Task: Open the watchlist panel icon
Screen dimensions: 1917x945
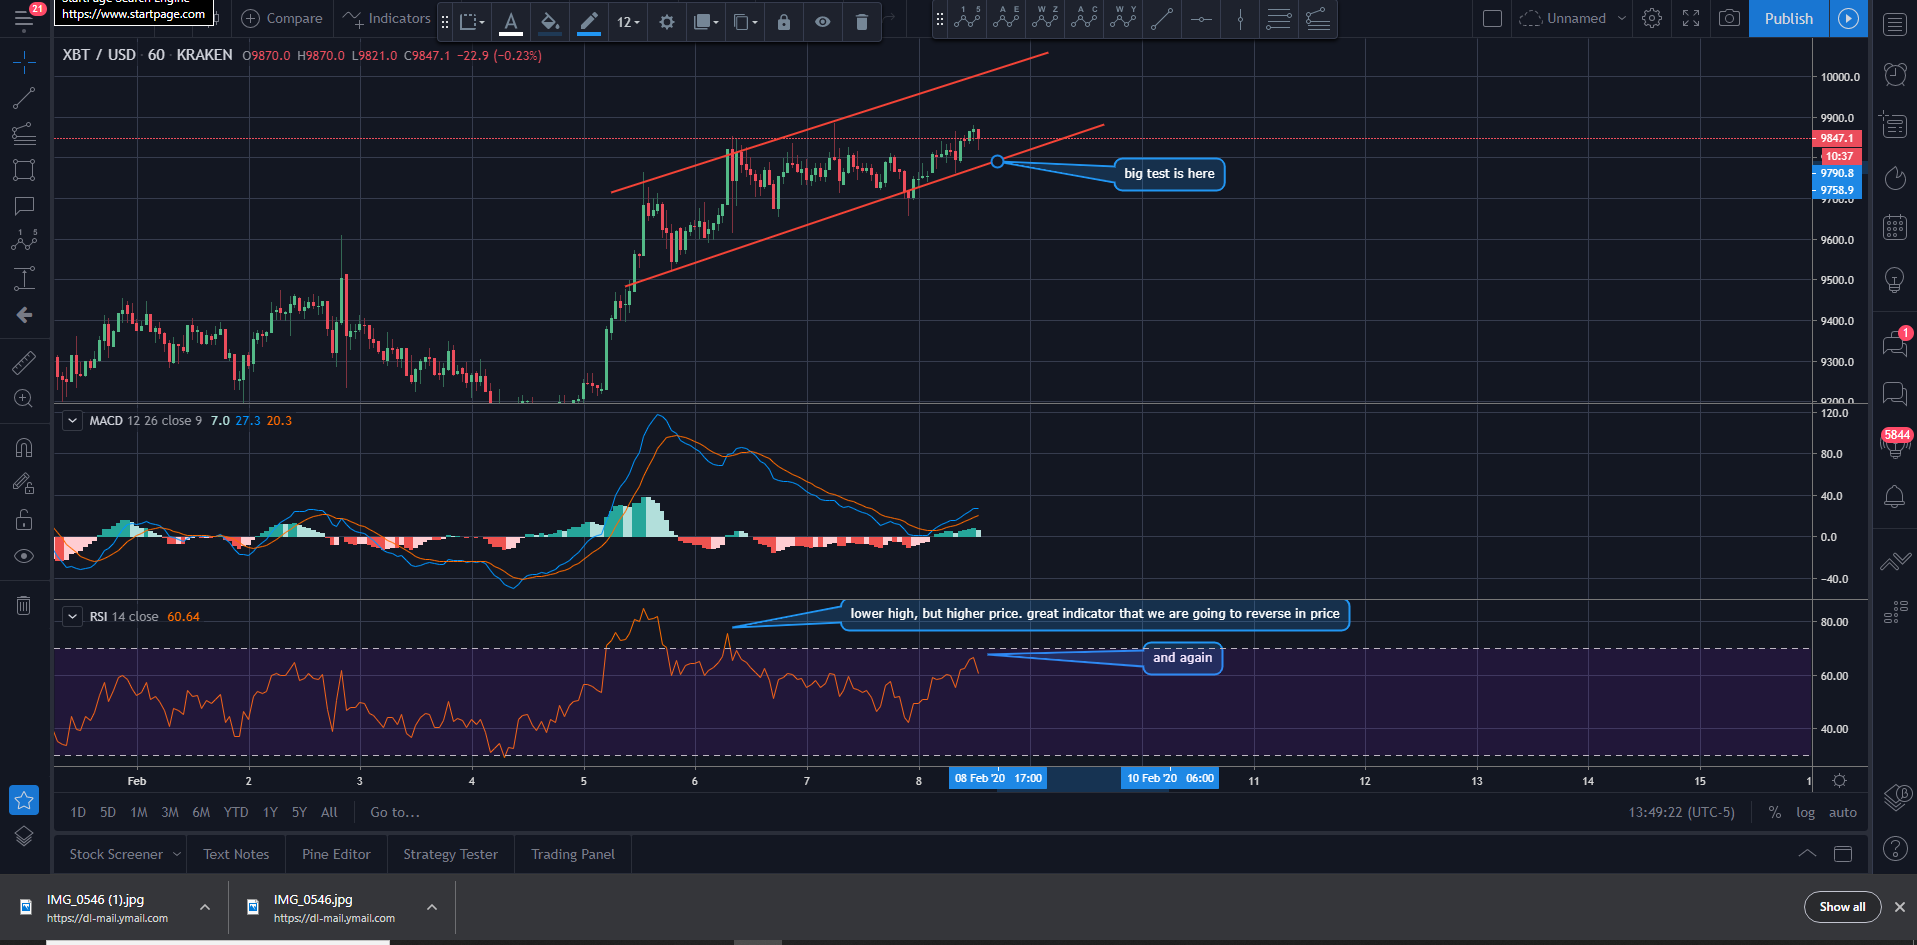Action: (1895, 25)
